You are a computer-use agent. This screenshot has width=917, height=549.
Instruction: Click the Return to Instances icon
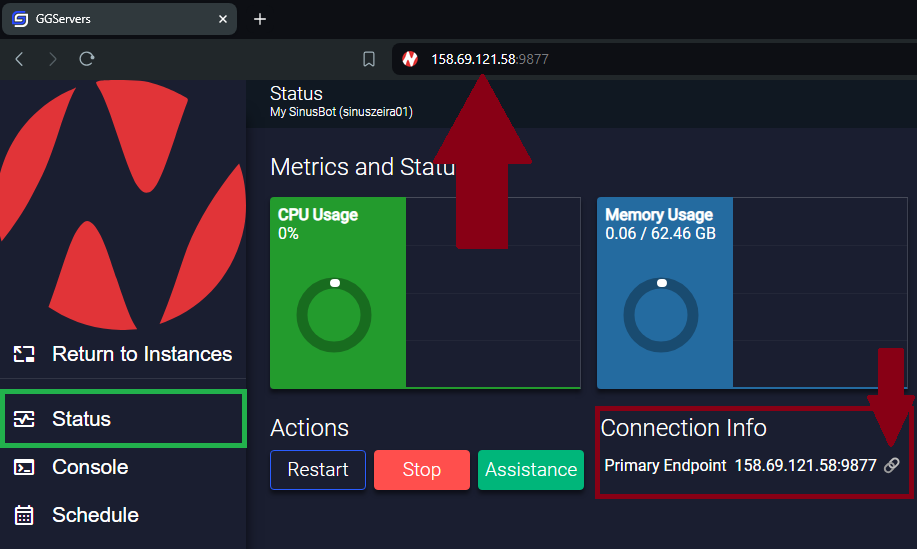(x=24, y=354)
